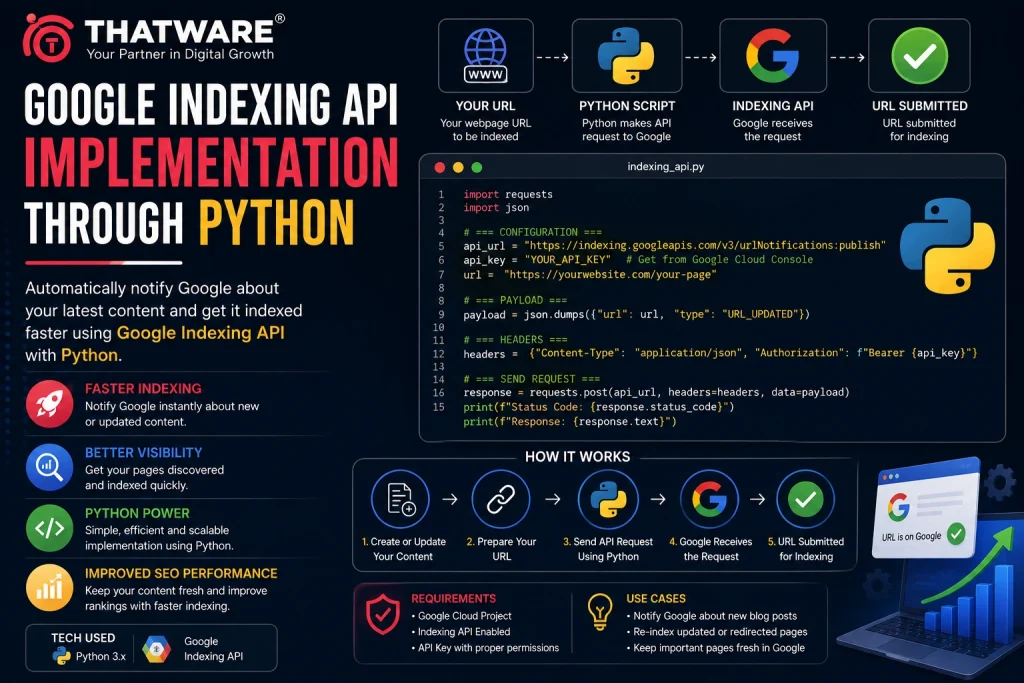Click 'Keep important pages fresh in Google' bullet
The height and width of the screenshot is (683, 1024).
[716, 648]
